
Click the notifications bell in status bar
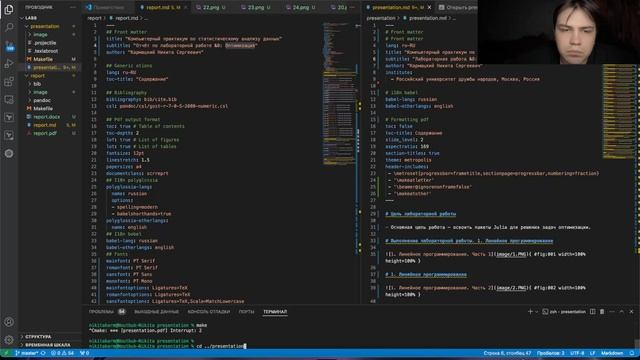pyautogui.click(x=632, y=353)
